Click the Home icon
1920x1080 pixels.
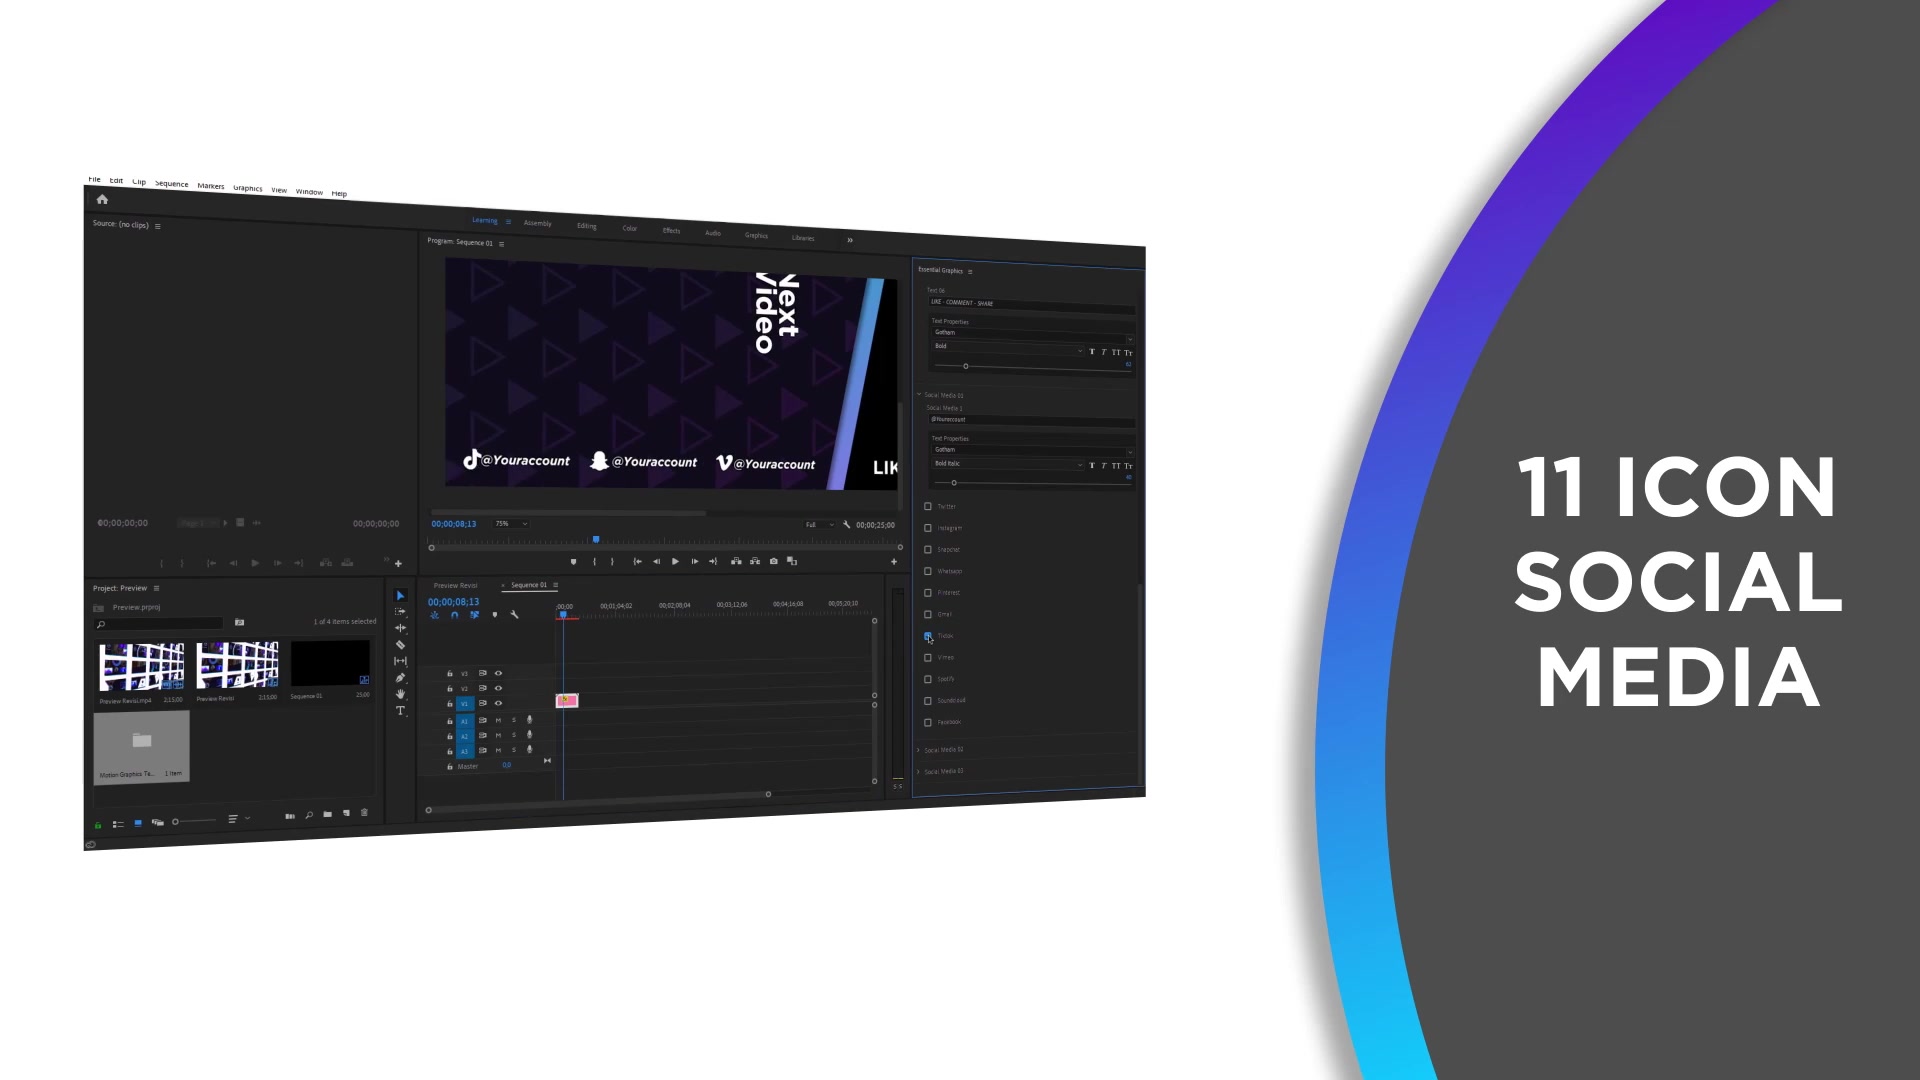click(102, 199)
